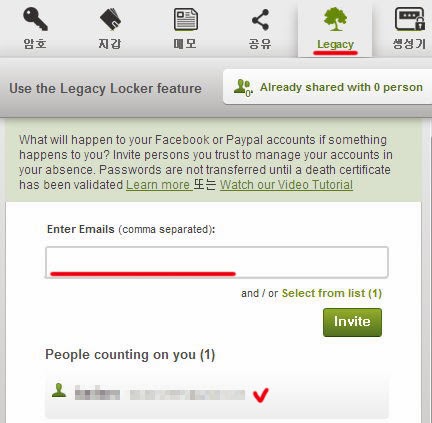Focus the Enter Emails input field
Viewport: 432px width, 423px height.
coord(217,262)
